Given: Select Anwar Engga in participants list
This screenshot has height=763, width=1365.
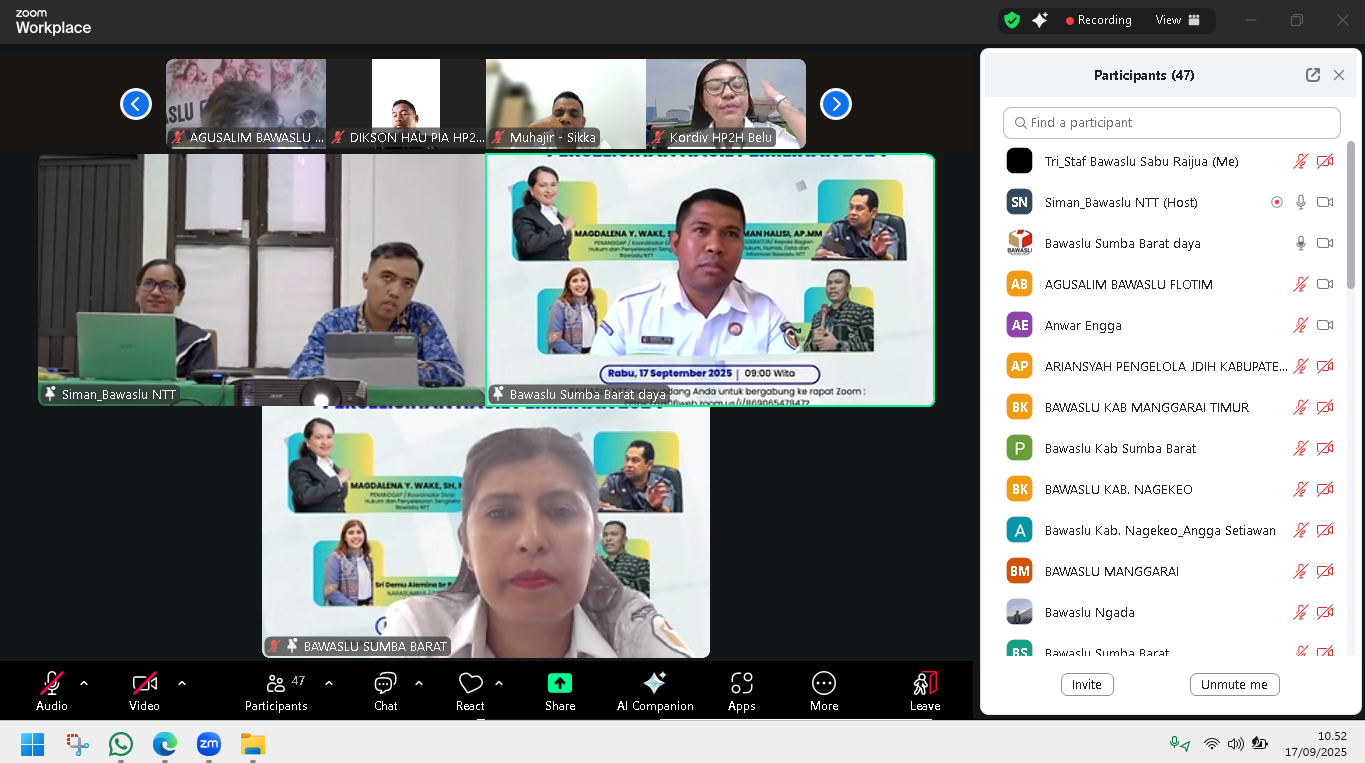Looking at the screenshot, I should (x=1083, y=325).
